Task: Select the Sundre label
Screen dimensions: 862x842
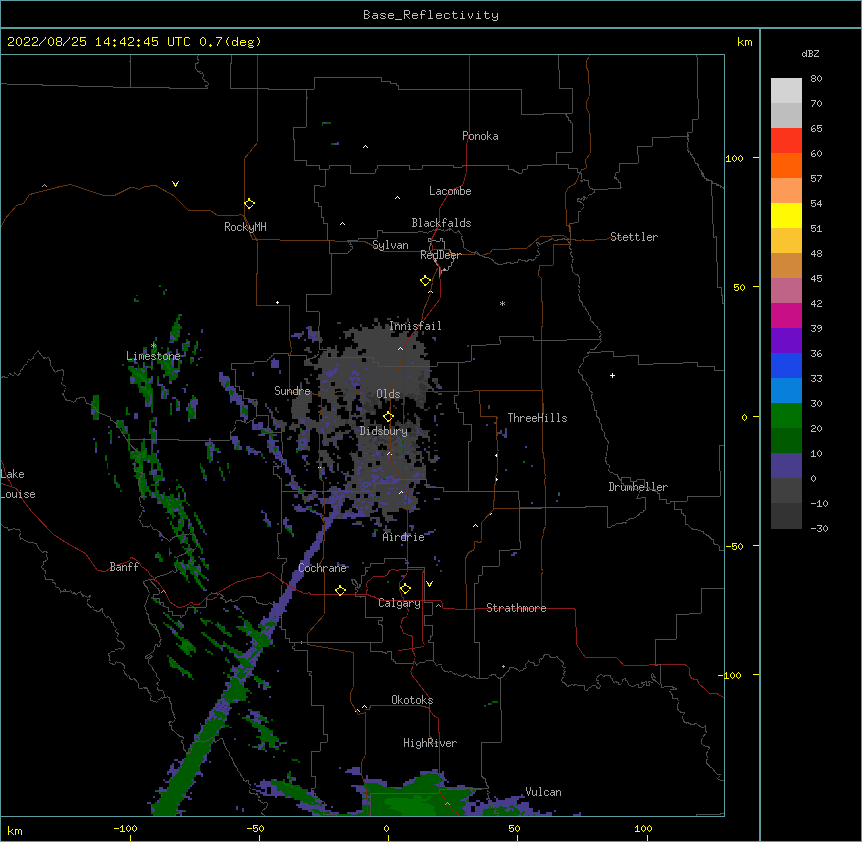Action: click(292, 391)
